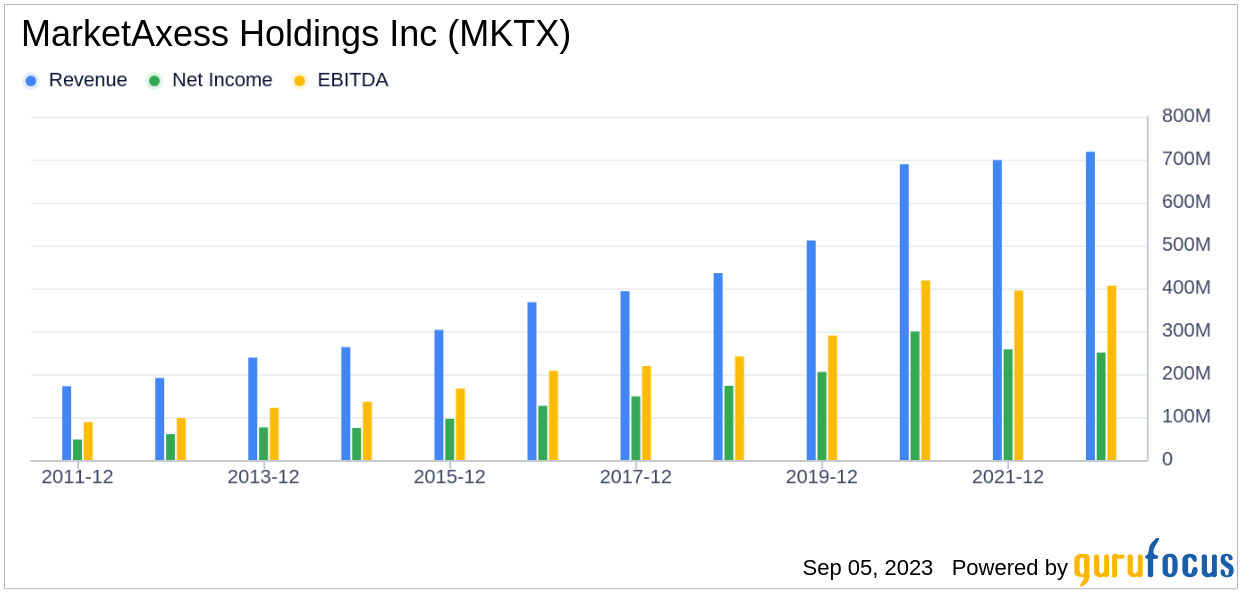Click the 500M y-axis label
The width and height of the screenshot is (1242, 593).
[1186, 246]
